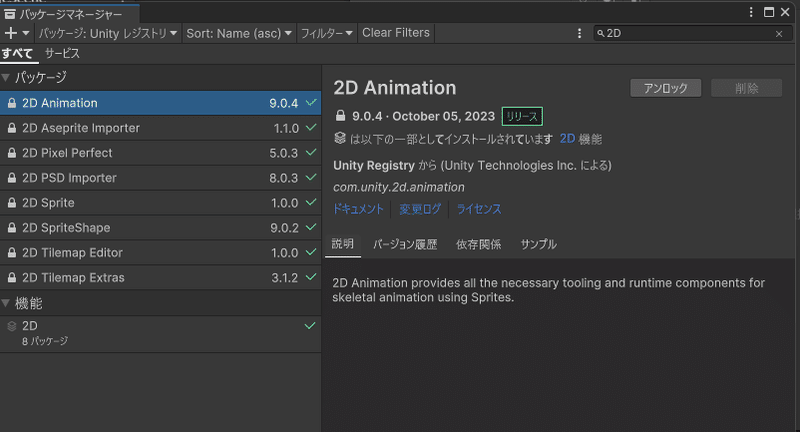Screen dimensions: 800x432
Task: Click the lock icon beside 2D Aseprite Importer
Action: click(12, 128)
